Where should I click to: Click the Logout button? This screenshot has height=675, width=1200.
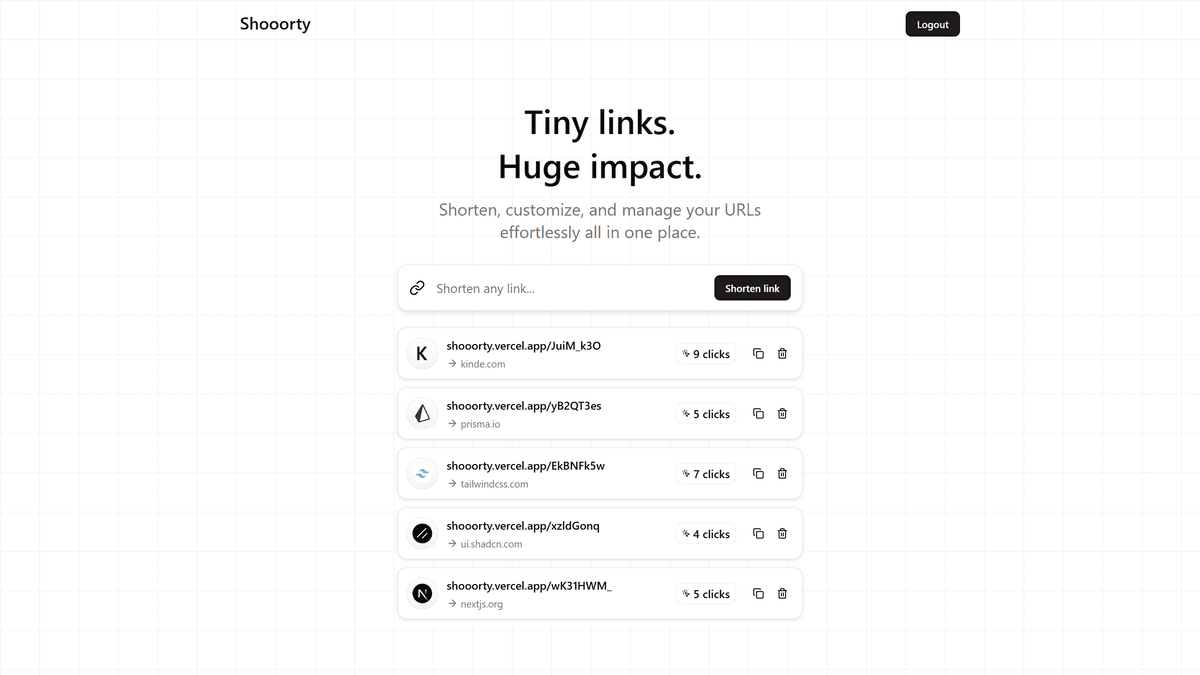(932, 24)
